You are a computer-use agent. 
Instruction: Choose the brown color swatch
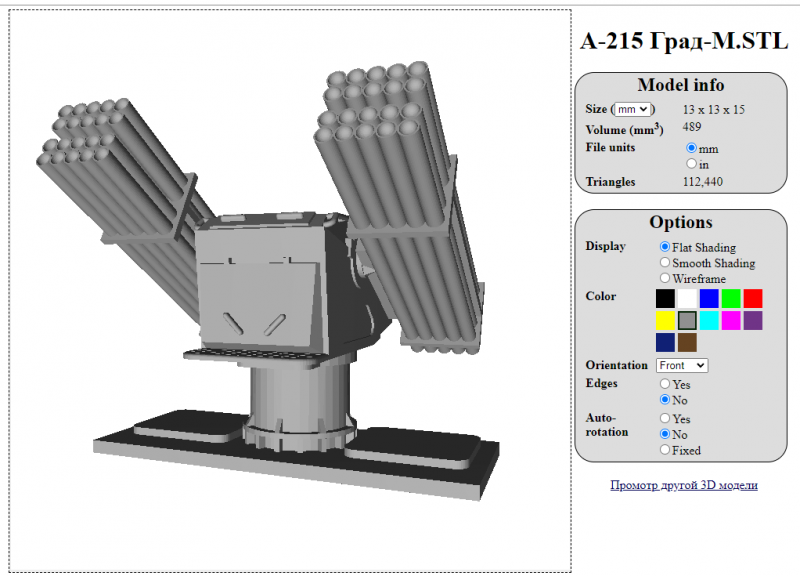687,342
